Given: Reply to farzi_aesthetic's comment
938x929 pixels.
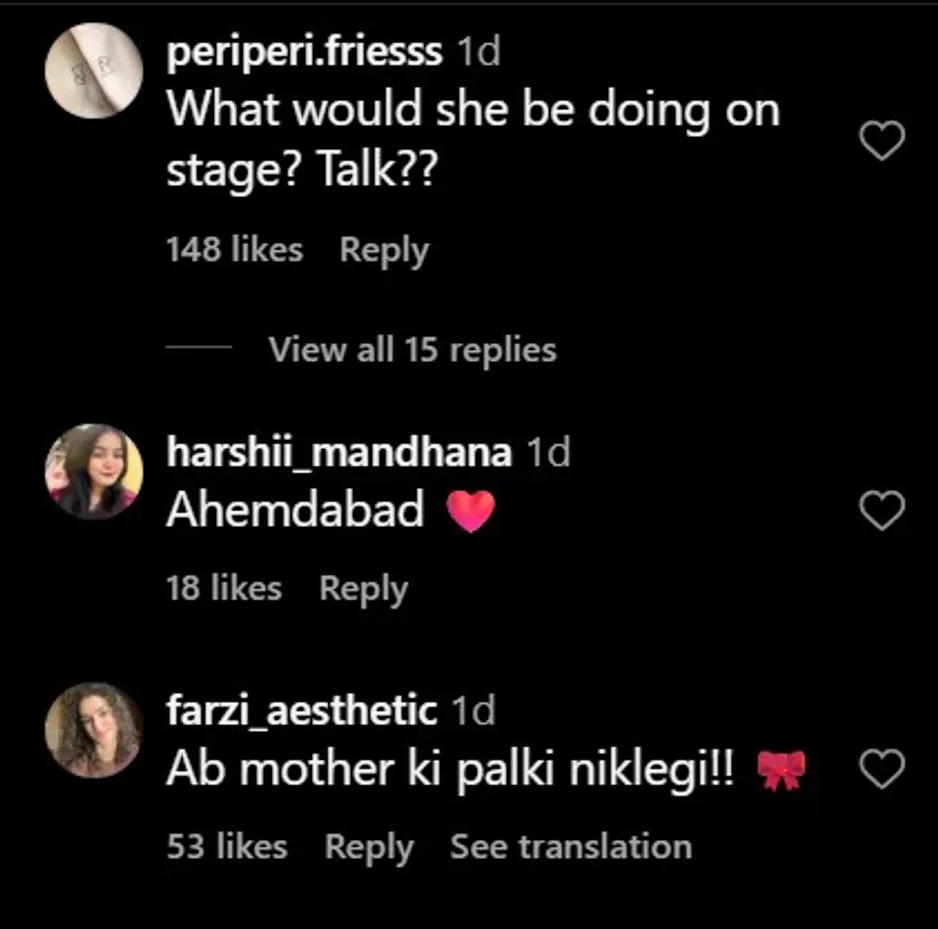Looking at the screenshot, I should coord(369,847).
